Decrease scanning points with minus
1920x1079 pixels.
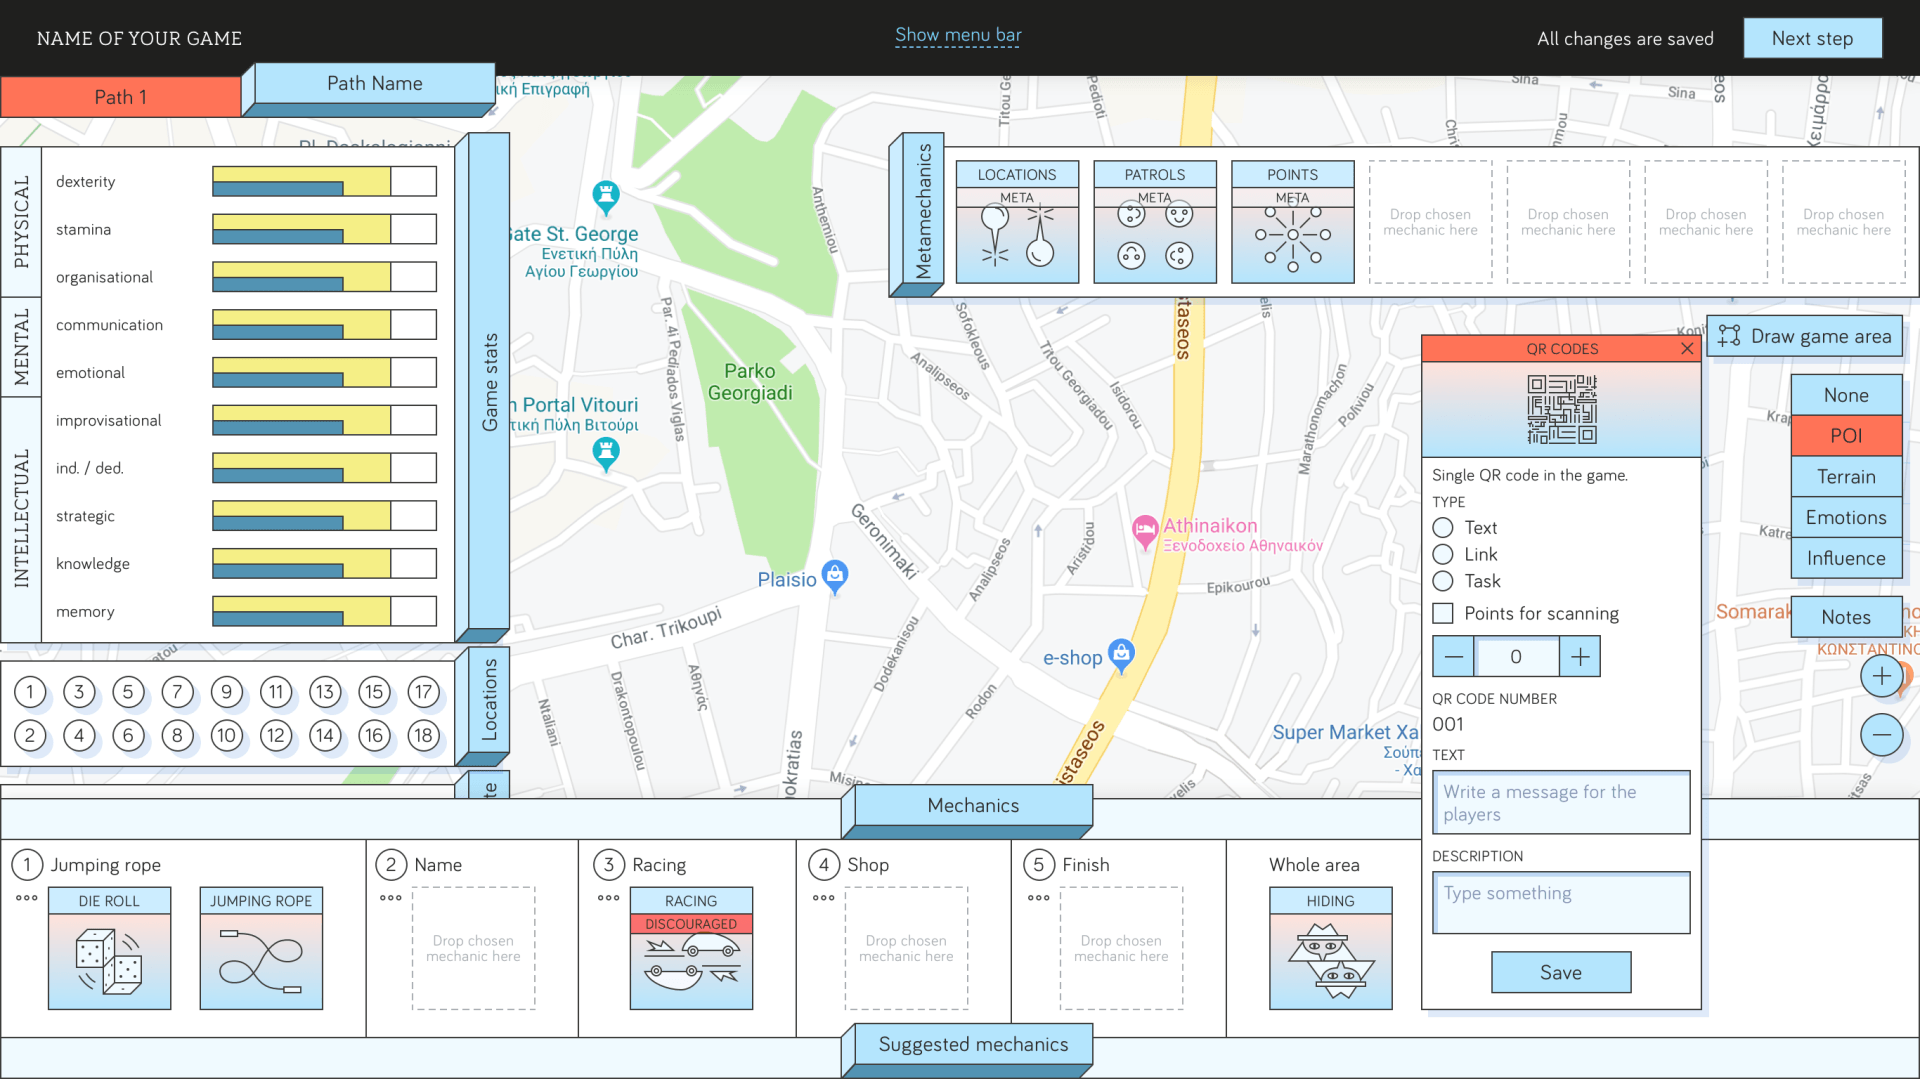pyautogui.click(x=1454, y=657)
